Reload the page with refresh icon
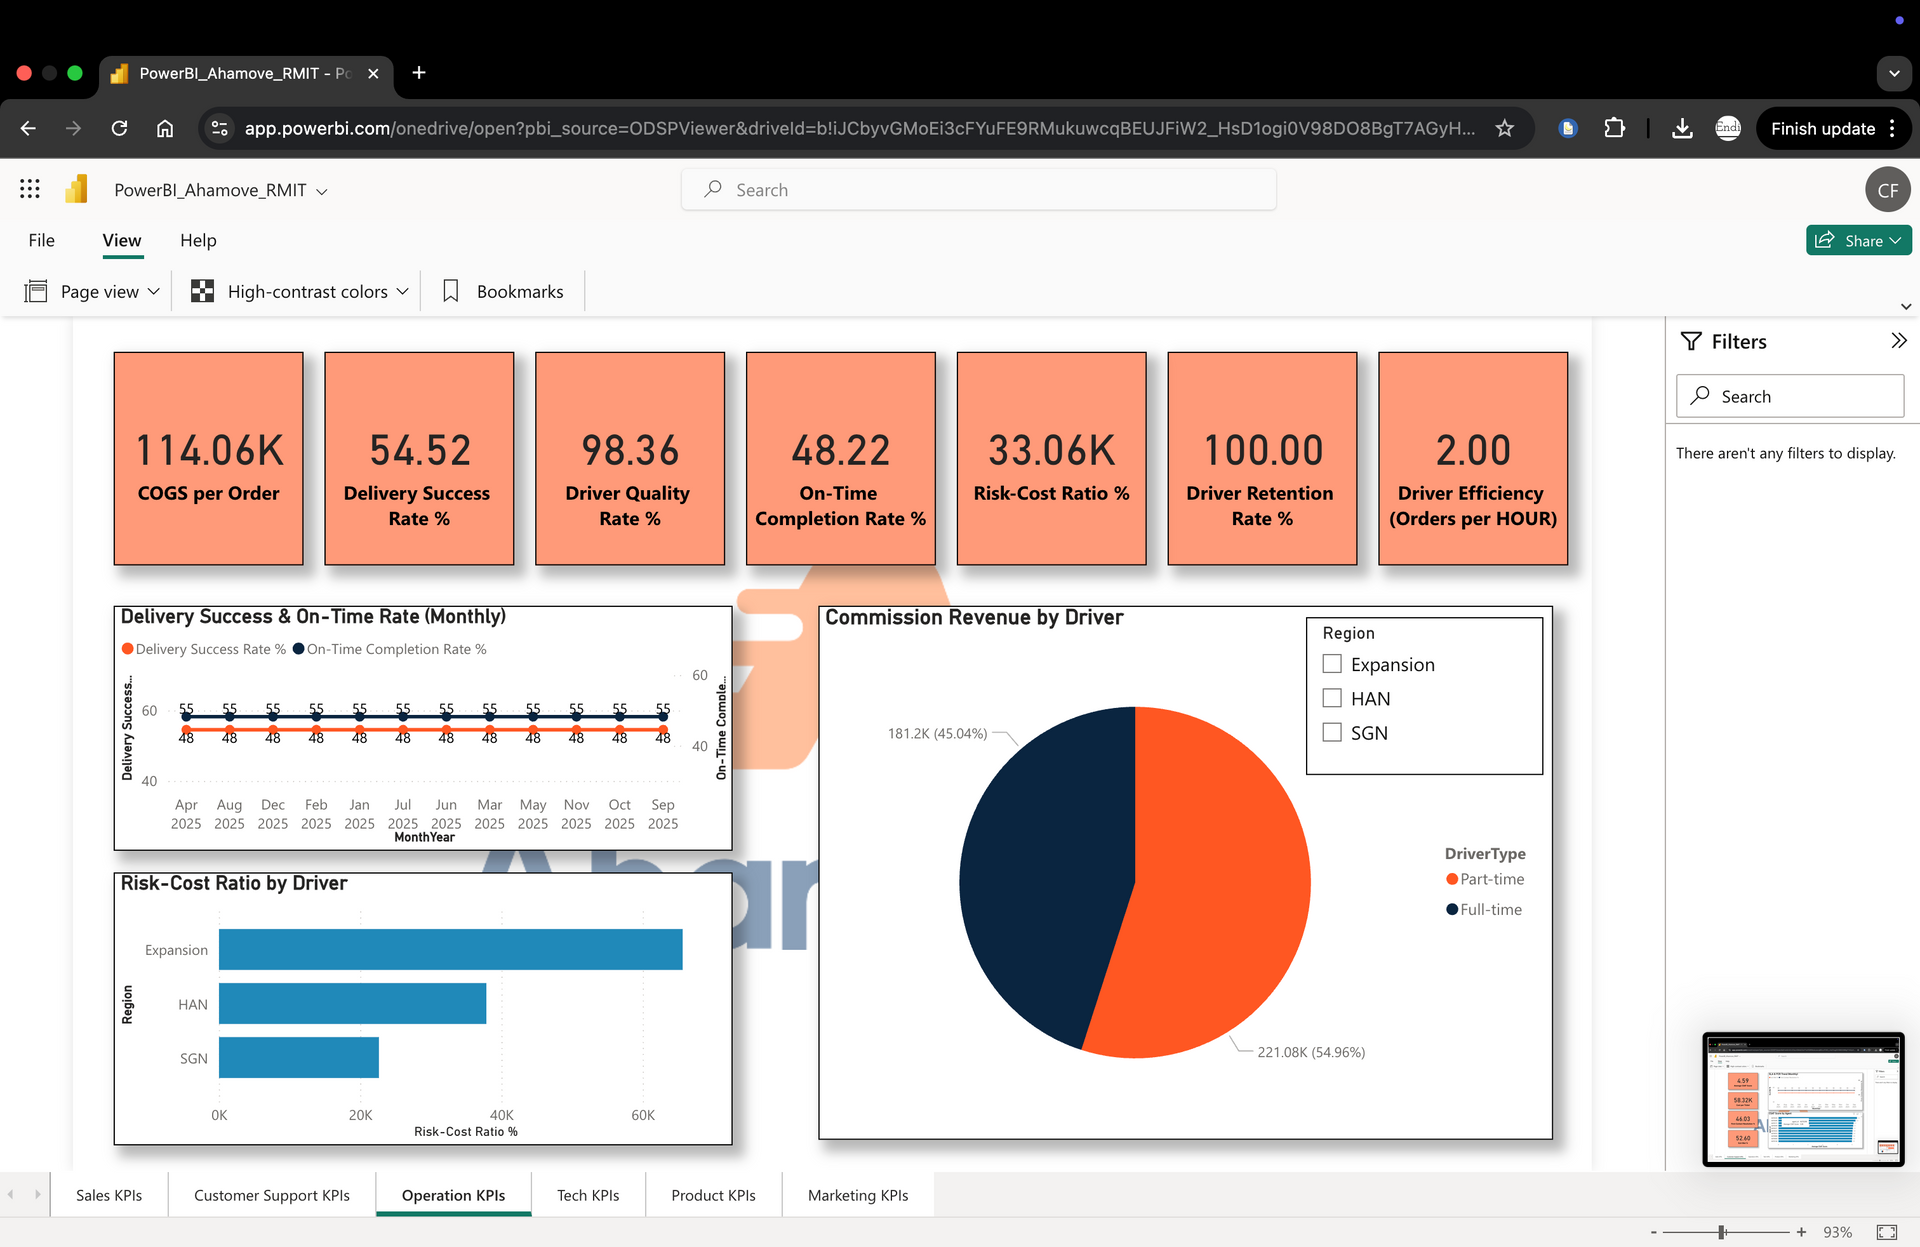Image resolution: width=1920 pixels, height=1247 pixels. click(119, 128)
